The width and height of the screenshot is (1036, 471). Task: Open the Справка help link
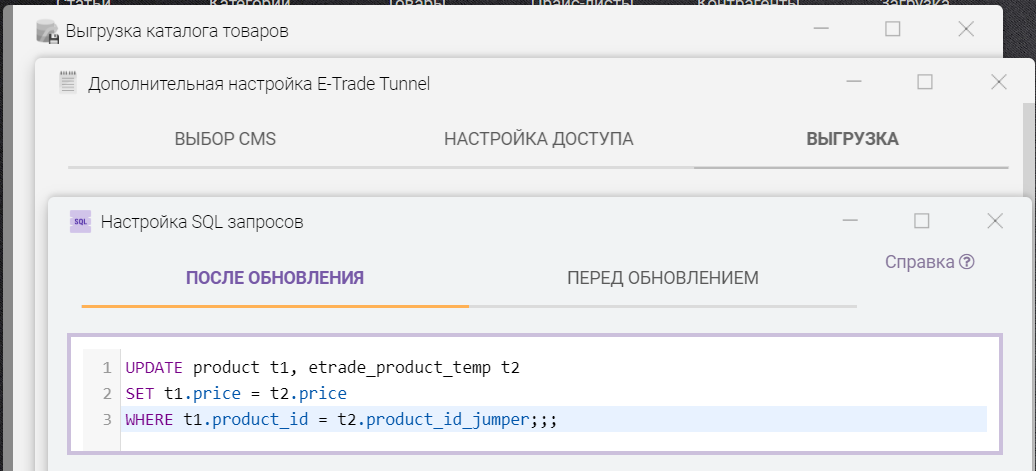pyautogui.click(x=920, y=262)
